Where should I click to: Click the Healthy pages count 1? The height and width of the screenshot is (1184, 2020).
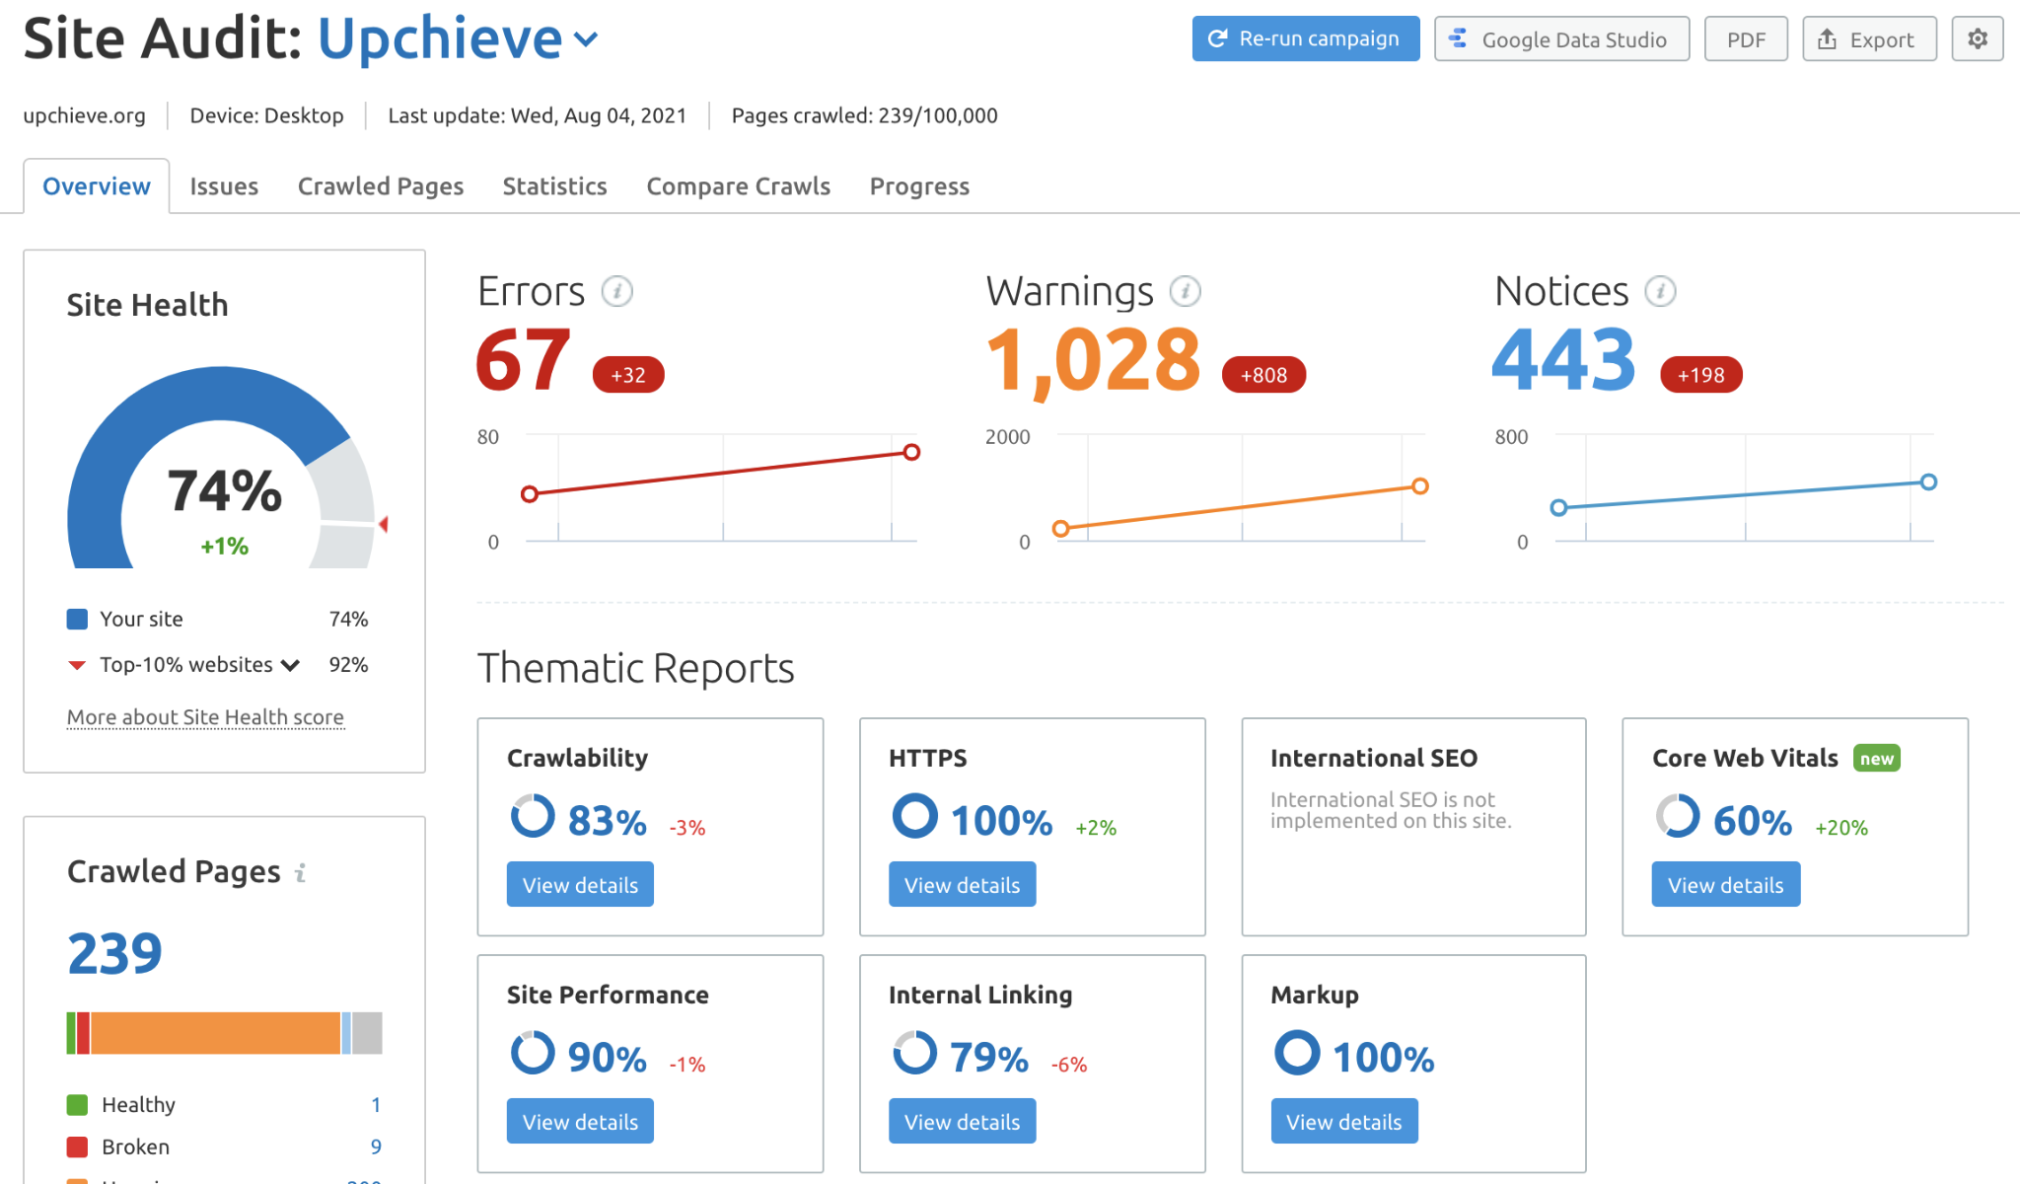pyautogui.click(x=376, y=1105)
